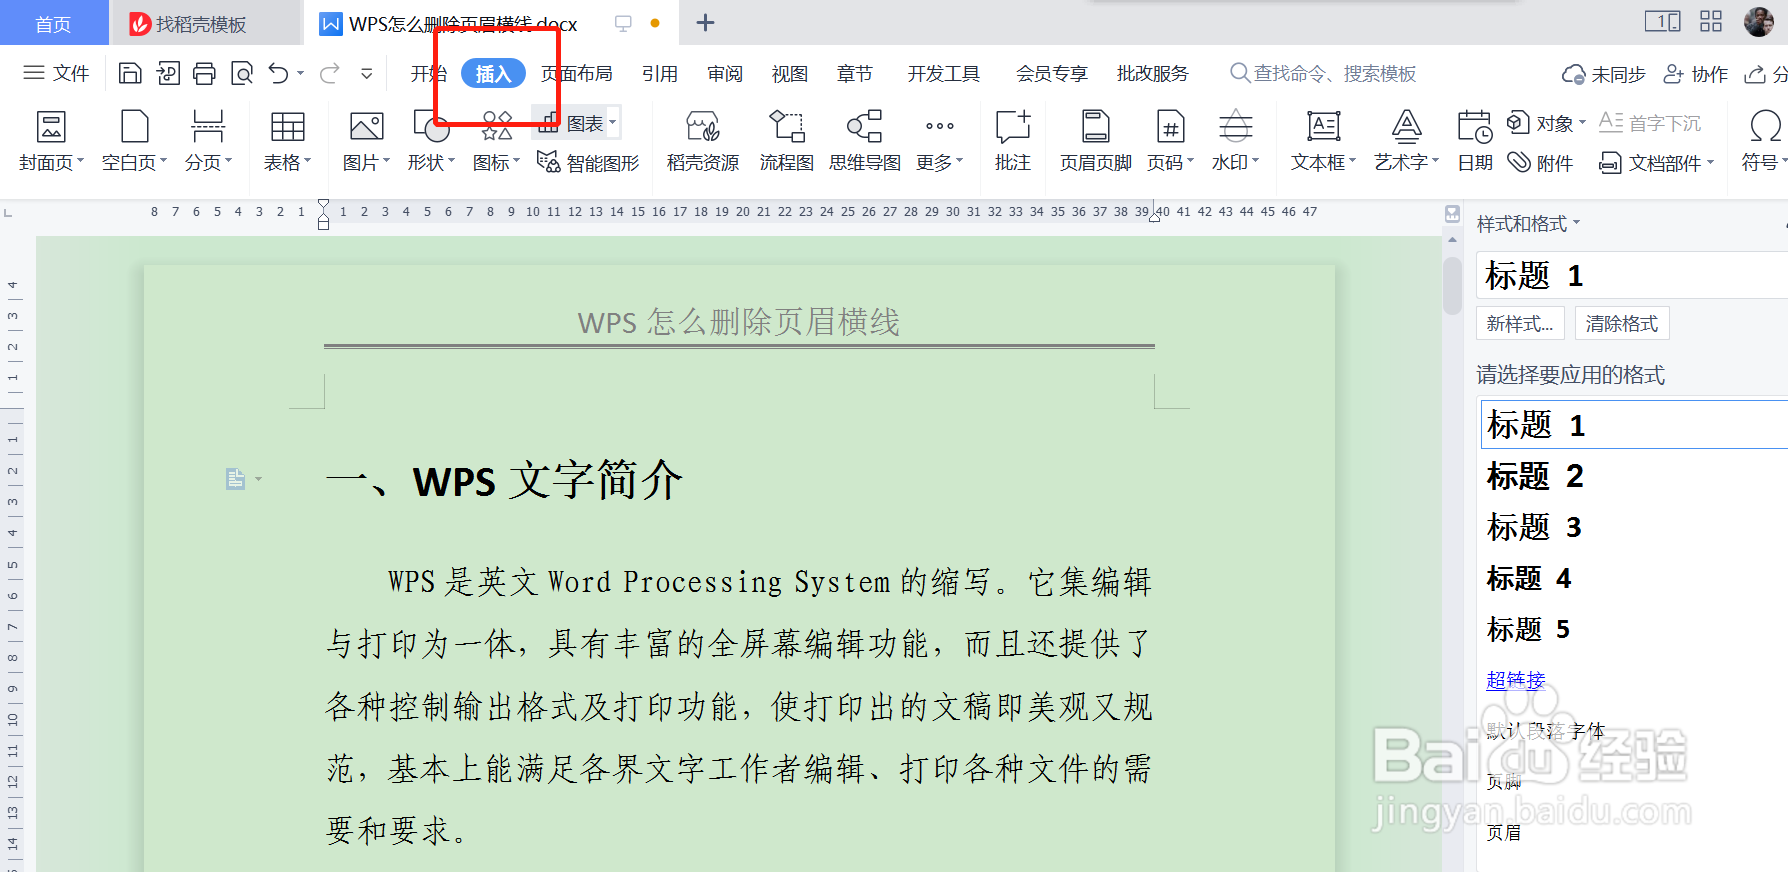Image resolution: width=1788 pixels, height=872 pixels.
Task: Click the print icon in quick toolbar
Action: pyautogui.click(x=204, y=73)
